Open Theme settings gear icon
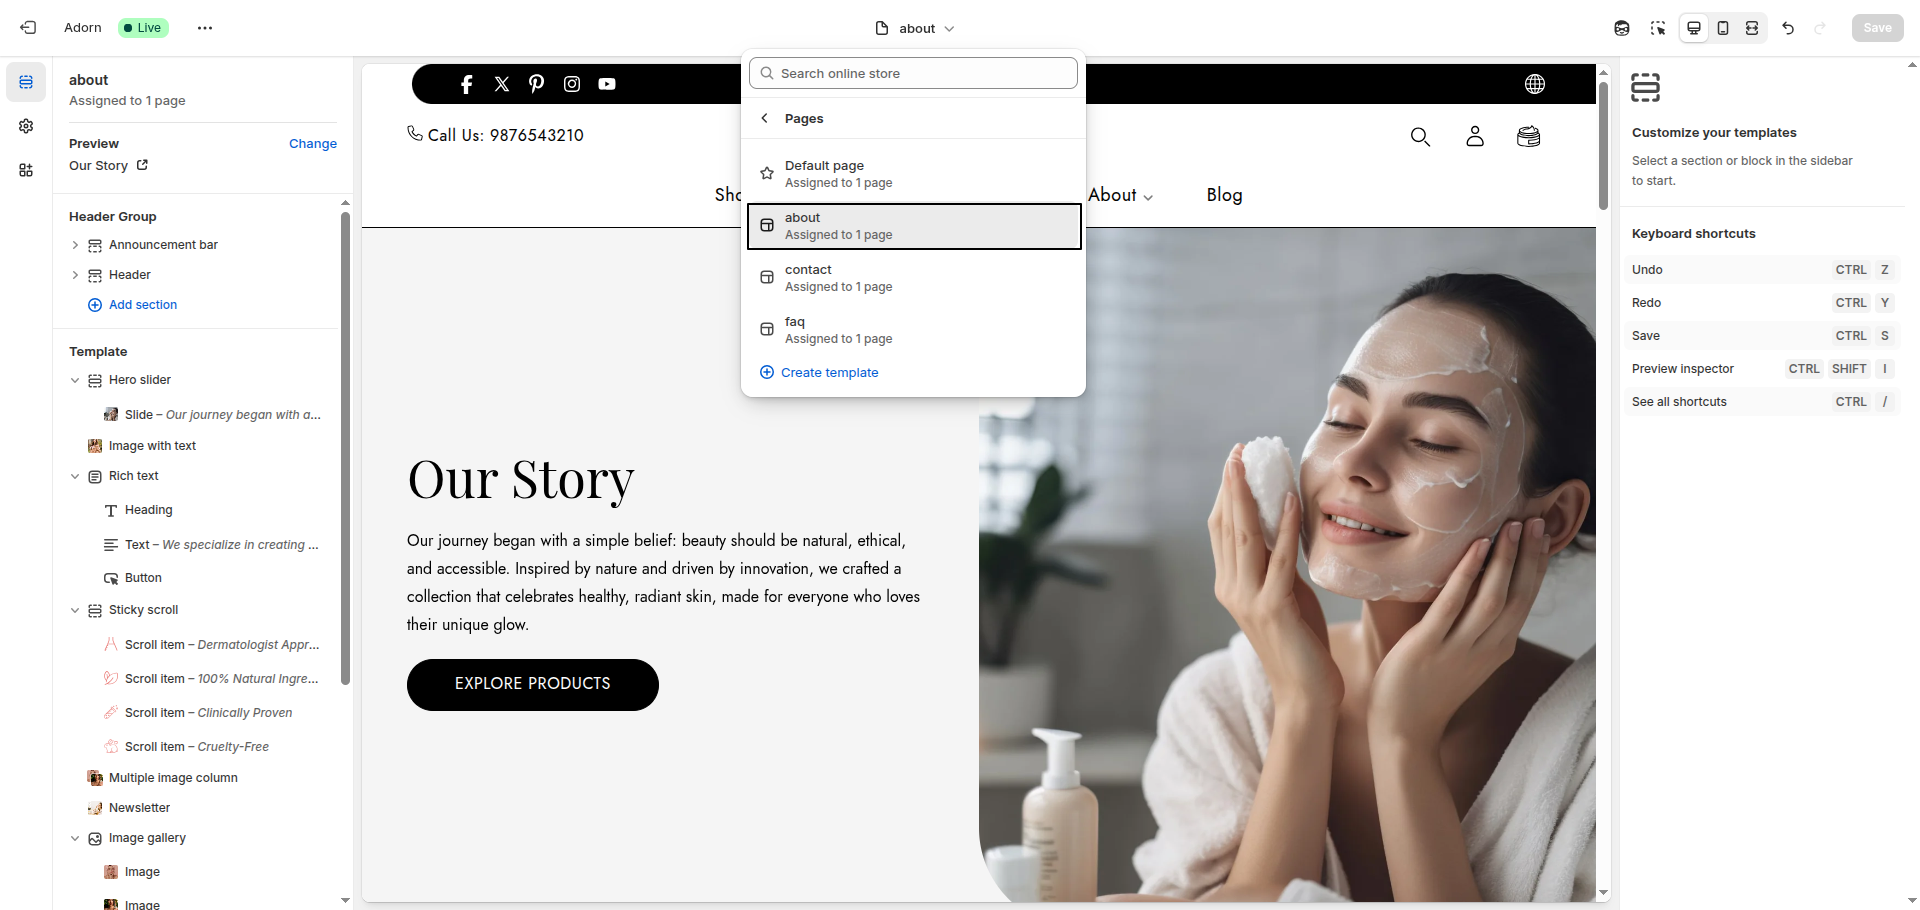The width and height of the screenshot is (1920, 910). tap(26, 126)
